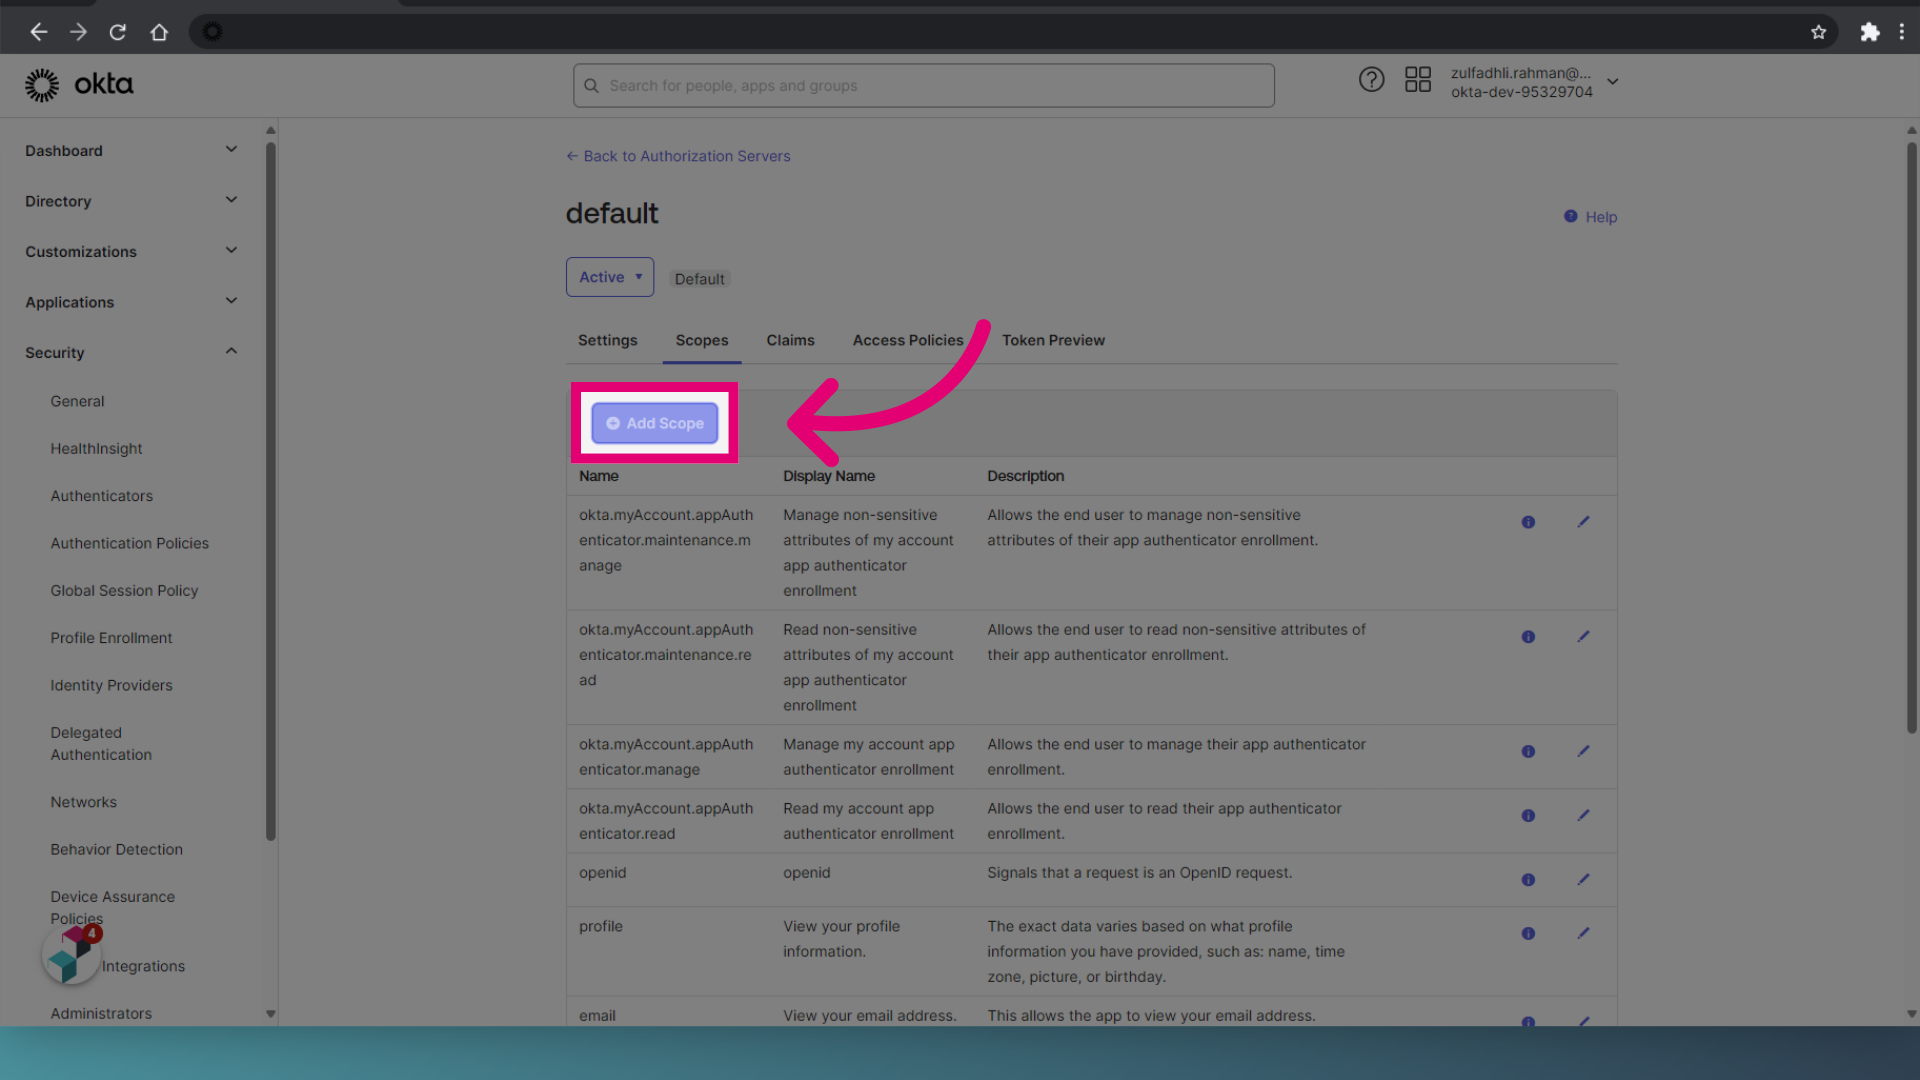Viewport: 1920px width, 1080px height.
Task: Go to the browser home icon
Action: [159, 32]
